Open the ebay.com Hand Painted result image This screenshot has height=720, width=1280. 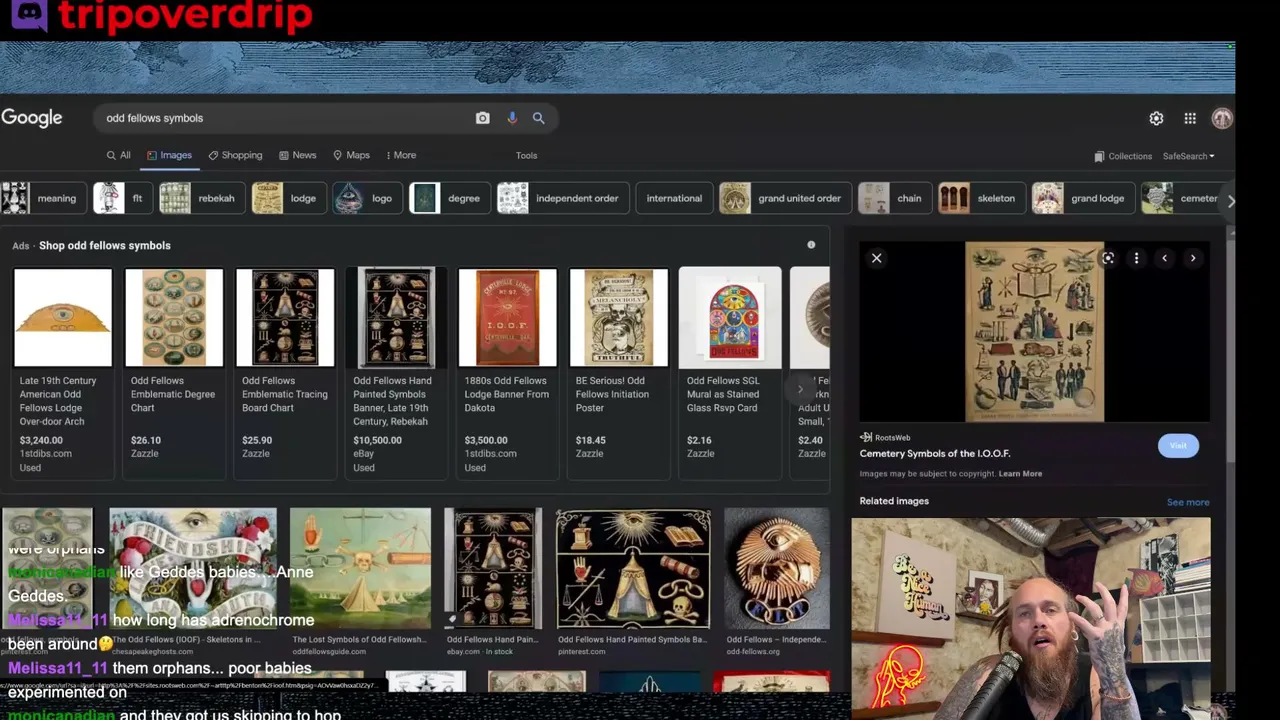coord(493,567)
